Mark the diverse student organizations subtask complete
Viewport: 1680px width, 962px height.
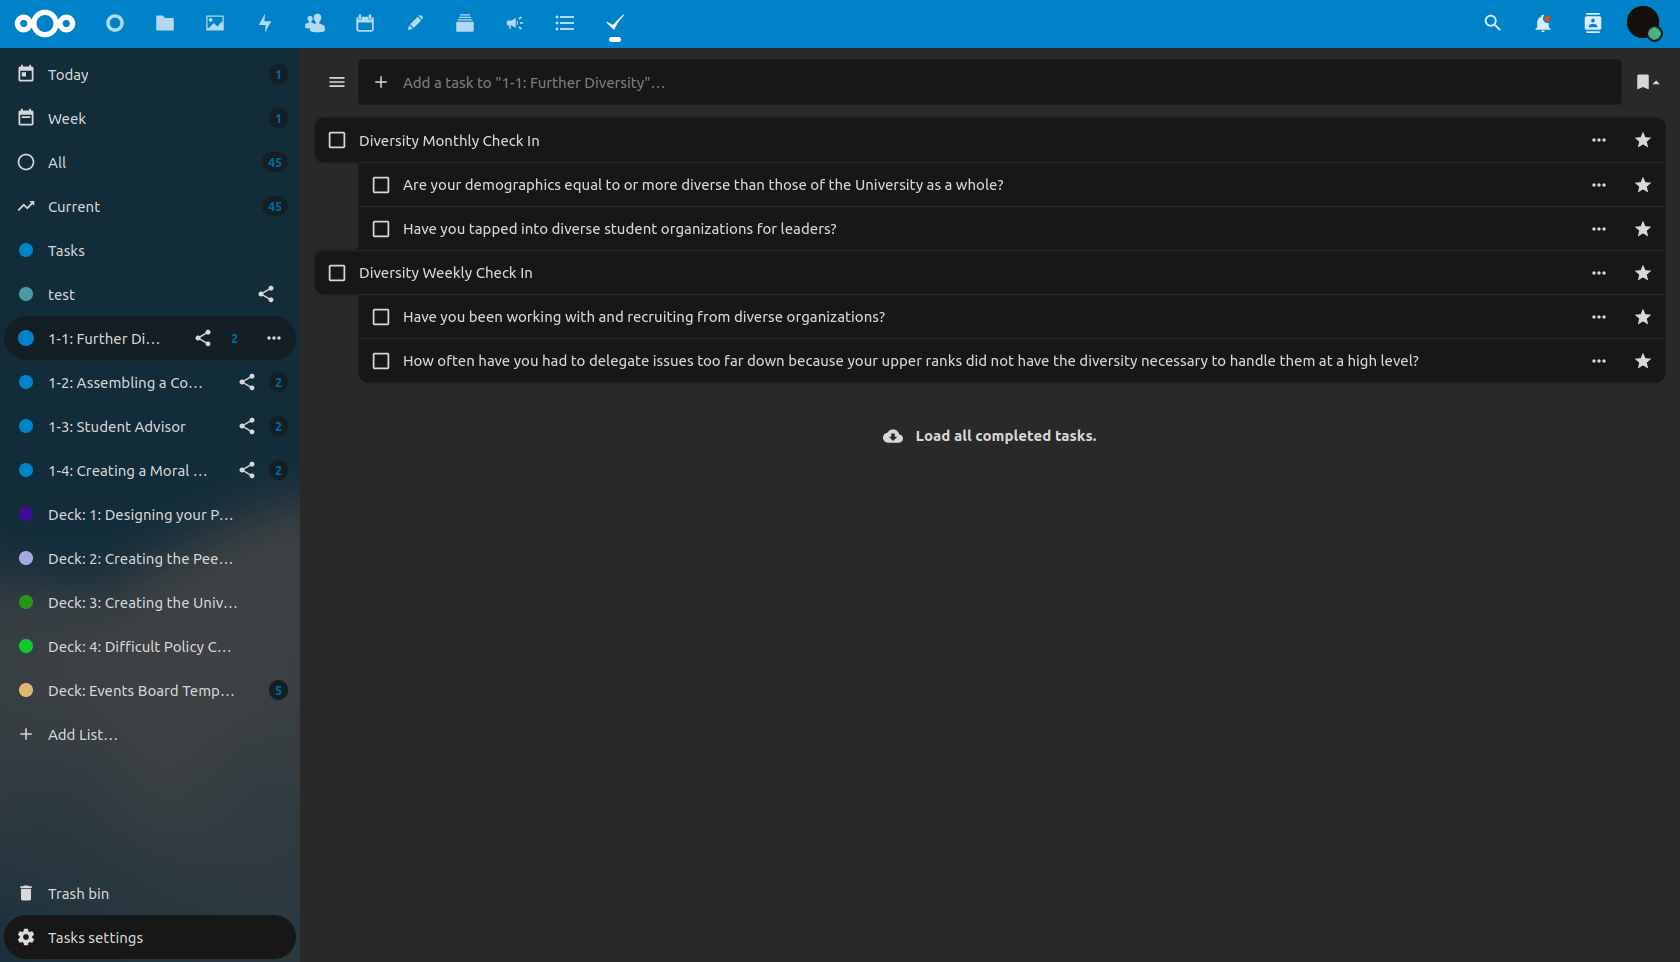point(381,228)
